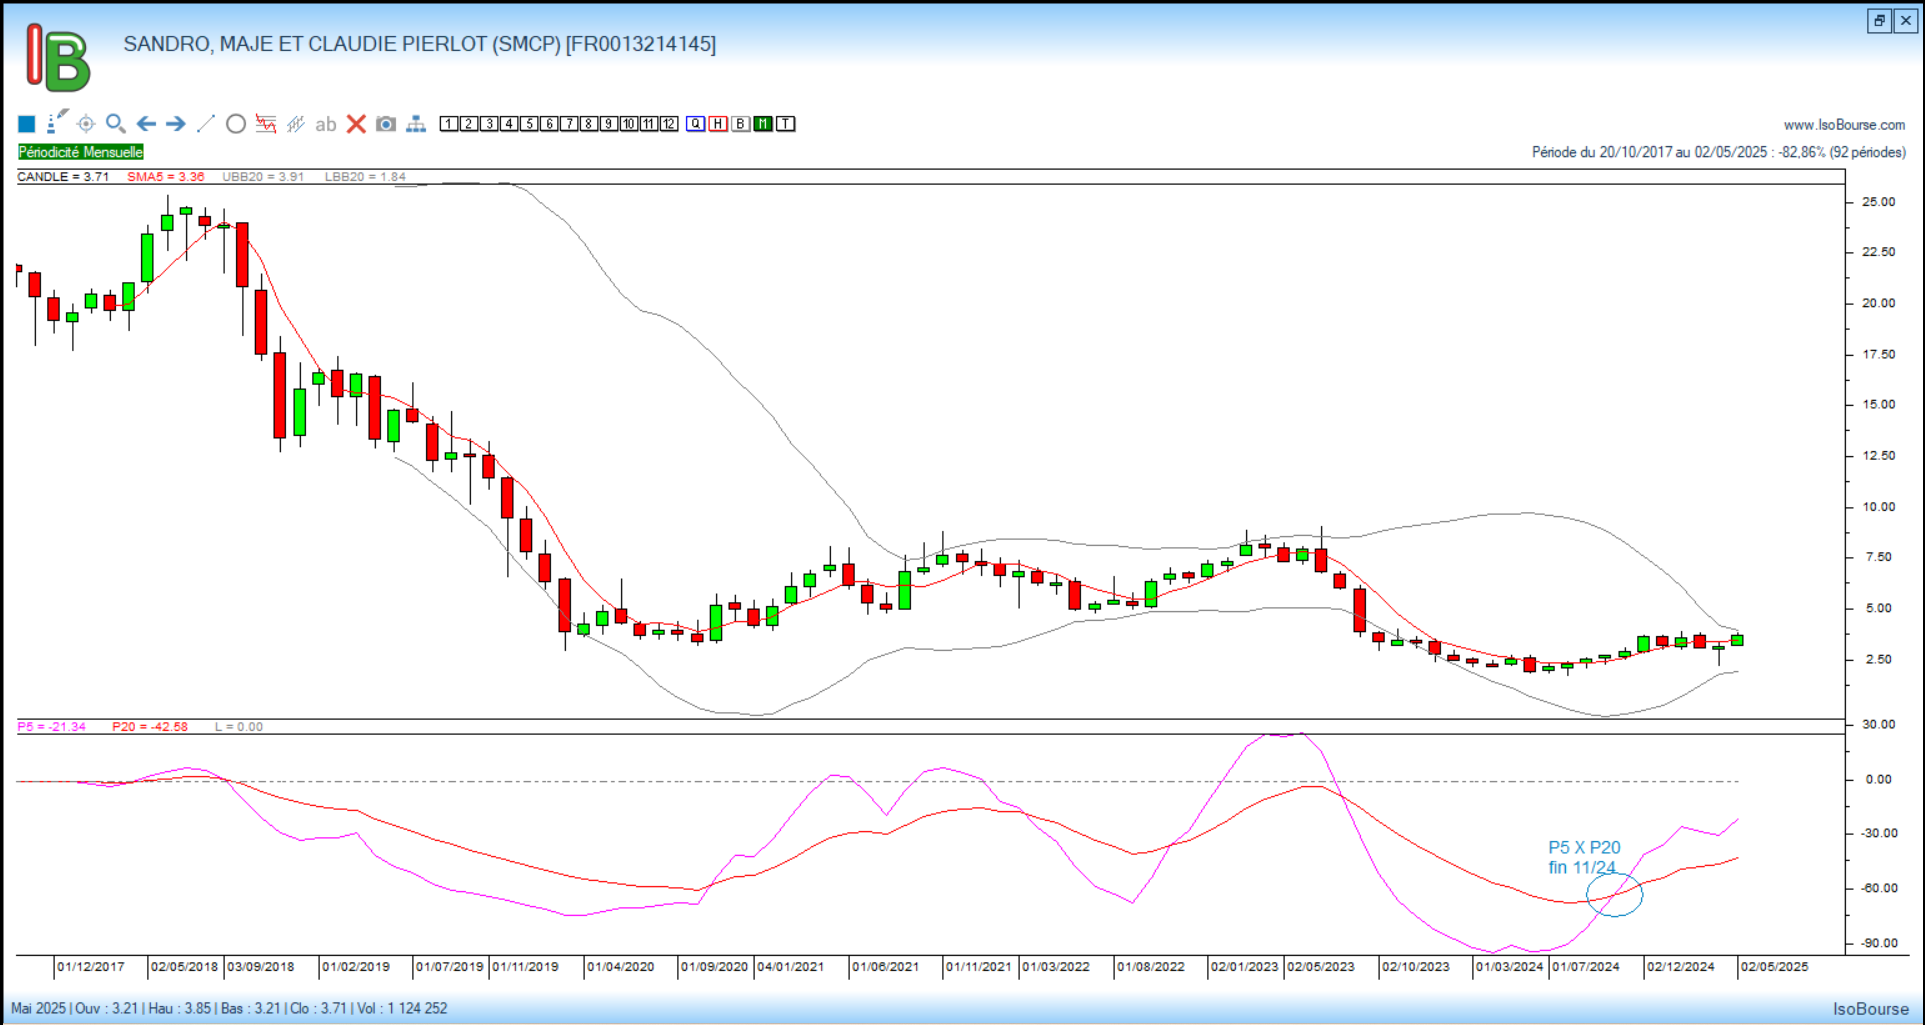Click the IsoBourse status bar label
Viewport: 1925px width, 1025px height.
pos(1871,1009)
